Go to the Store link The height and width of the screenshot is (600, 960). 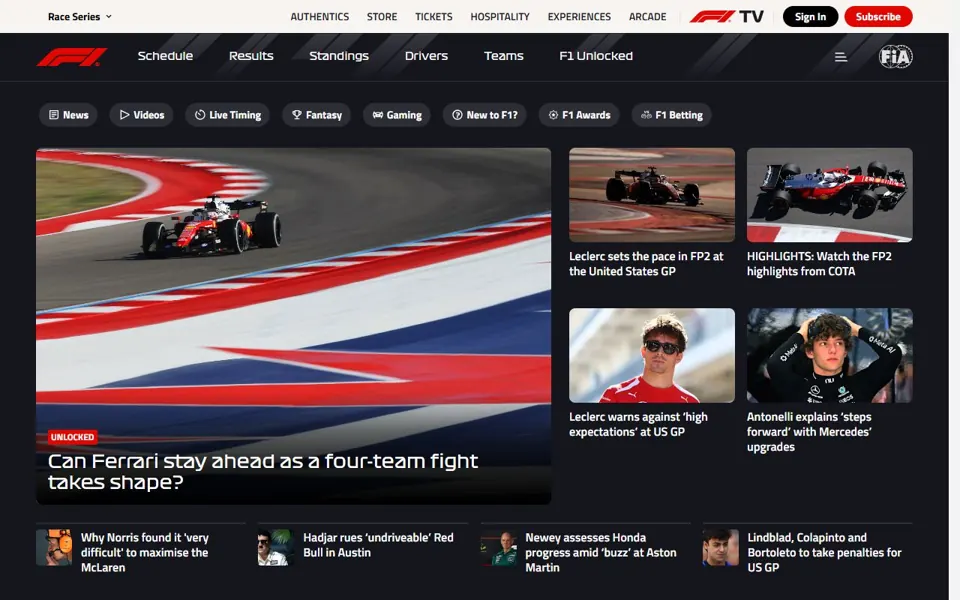pyautogui.click(x=382, y=17)
